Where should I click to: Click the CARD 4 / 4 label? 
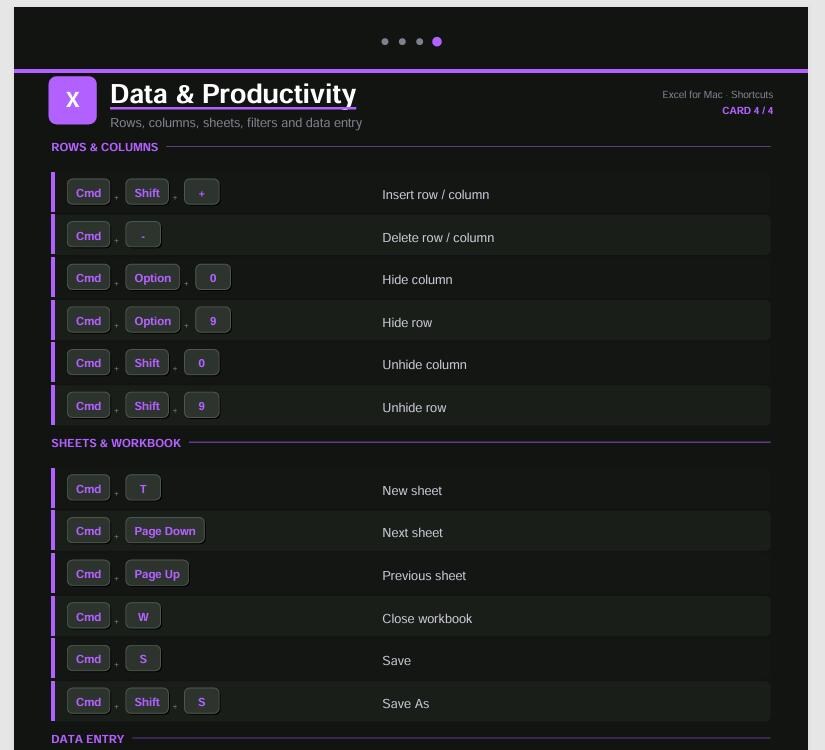tap(747, 111)
